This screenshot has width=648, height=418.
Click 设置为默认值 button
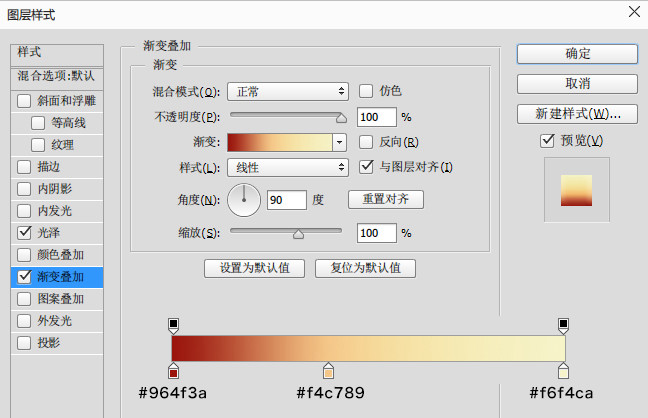coord(255,268)
